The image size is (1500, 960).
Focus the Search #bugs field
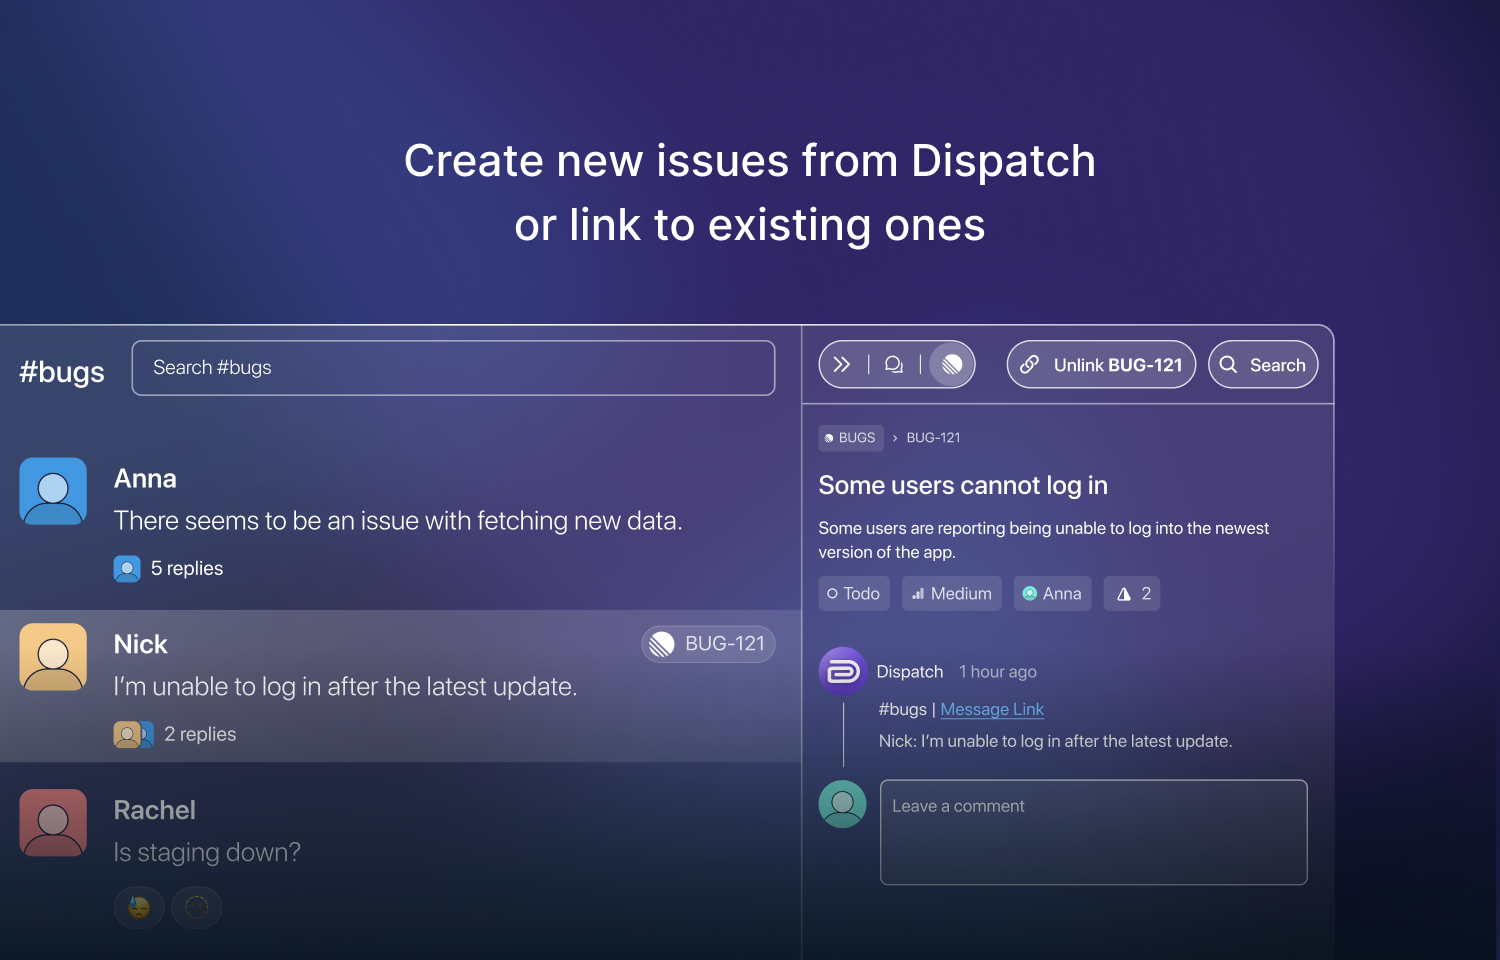point(453,368)
